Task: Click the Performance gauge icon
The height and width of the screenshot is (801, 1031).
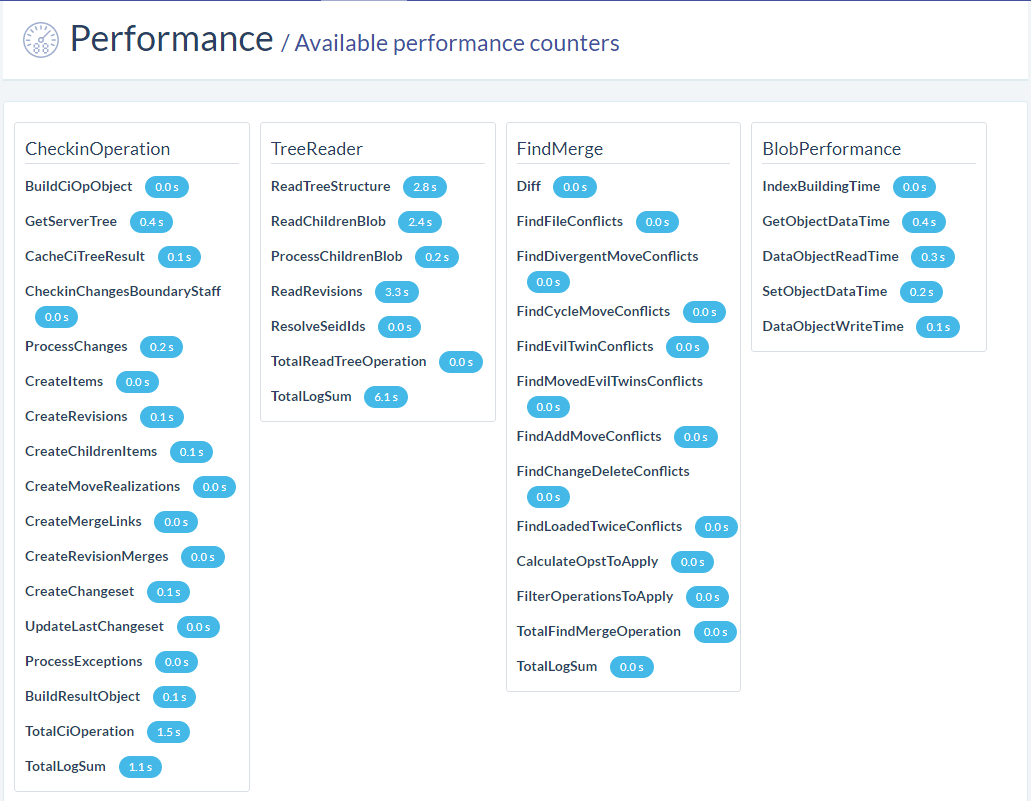Action: coord(41,40)
